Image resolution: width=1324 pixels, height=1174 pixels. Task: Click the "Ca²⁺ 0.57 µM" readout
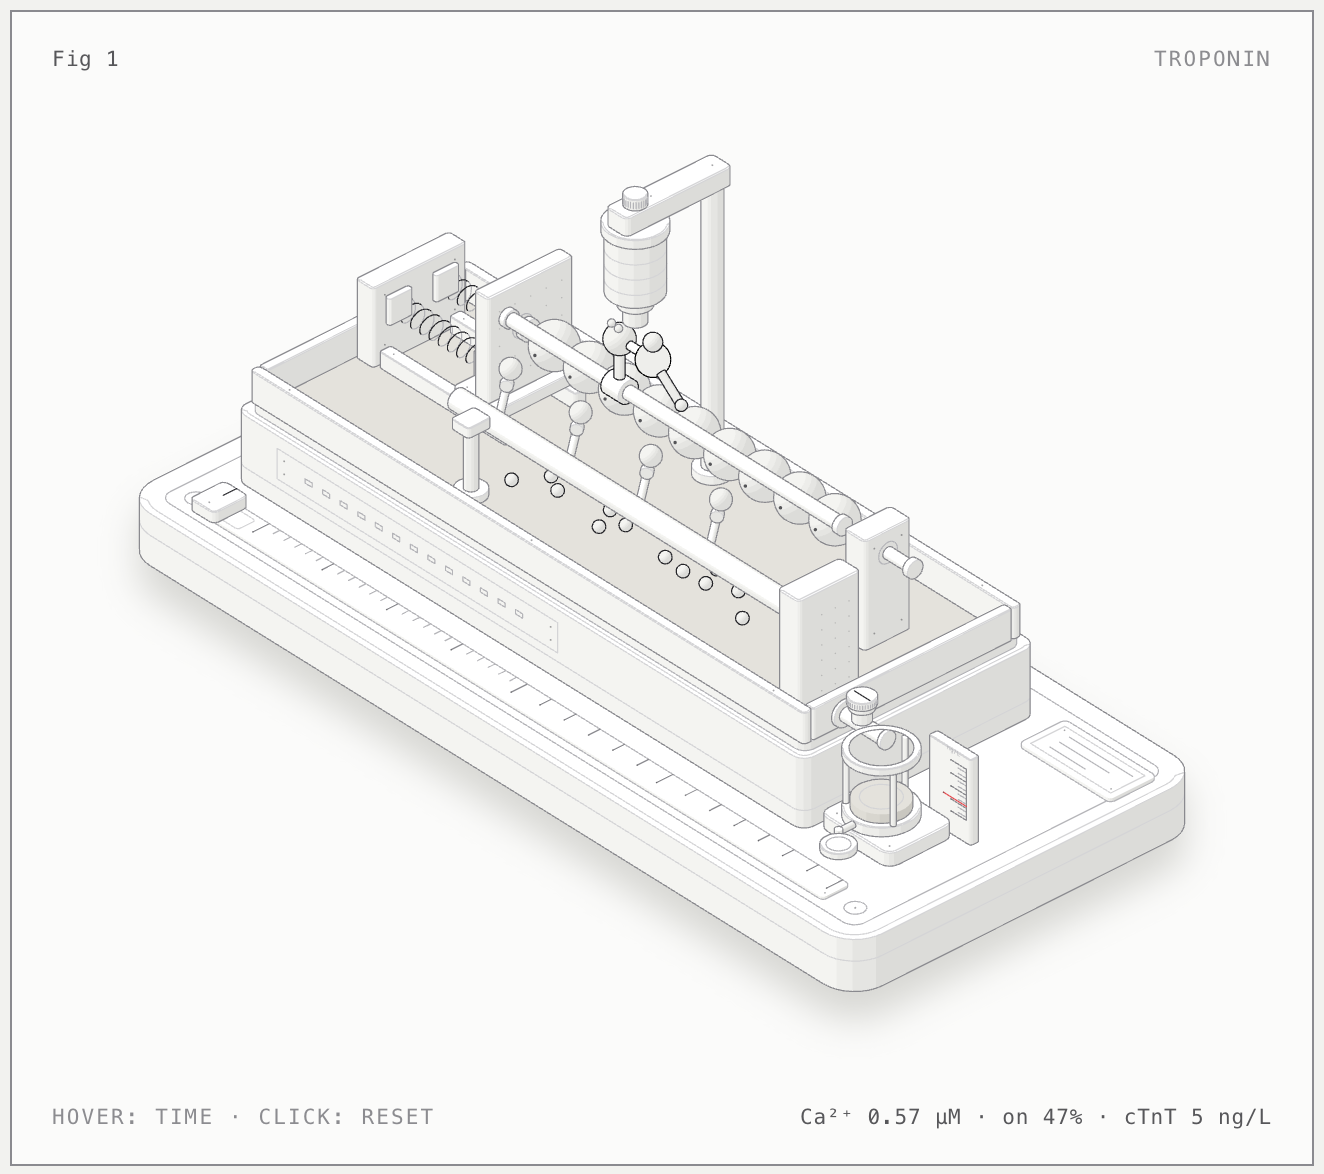click(880, 1116)
